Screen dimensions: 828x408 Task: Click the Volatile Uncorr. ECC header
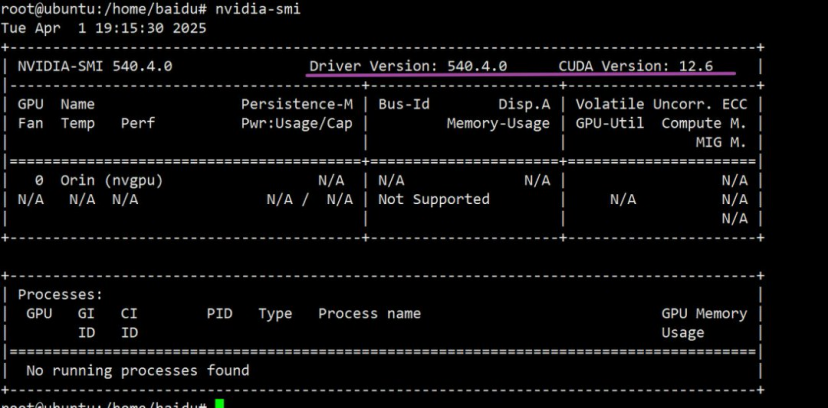661,105
